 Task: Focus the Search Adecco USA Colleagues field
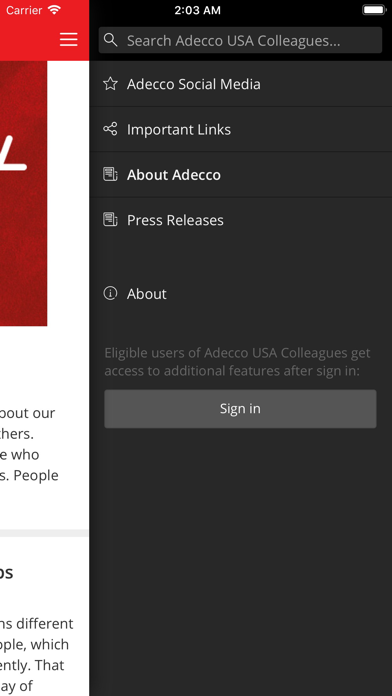pos(240,40)
